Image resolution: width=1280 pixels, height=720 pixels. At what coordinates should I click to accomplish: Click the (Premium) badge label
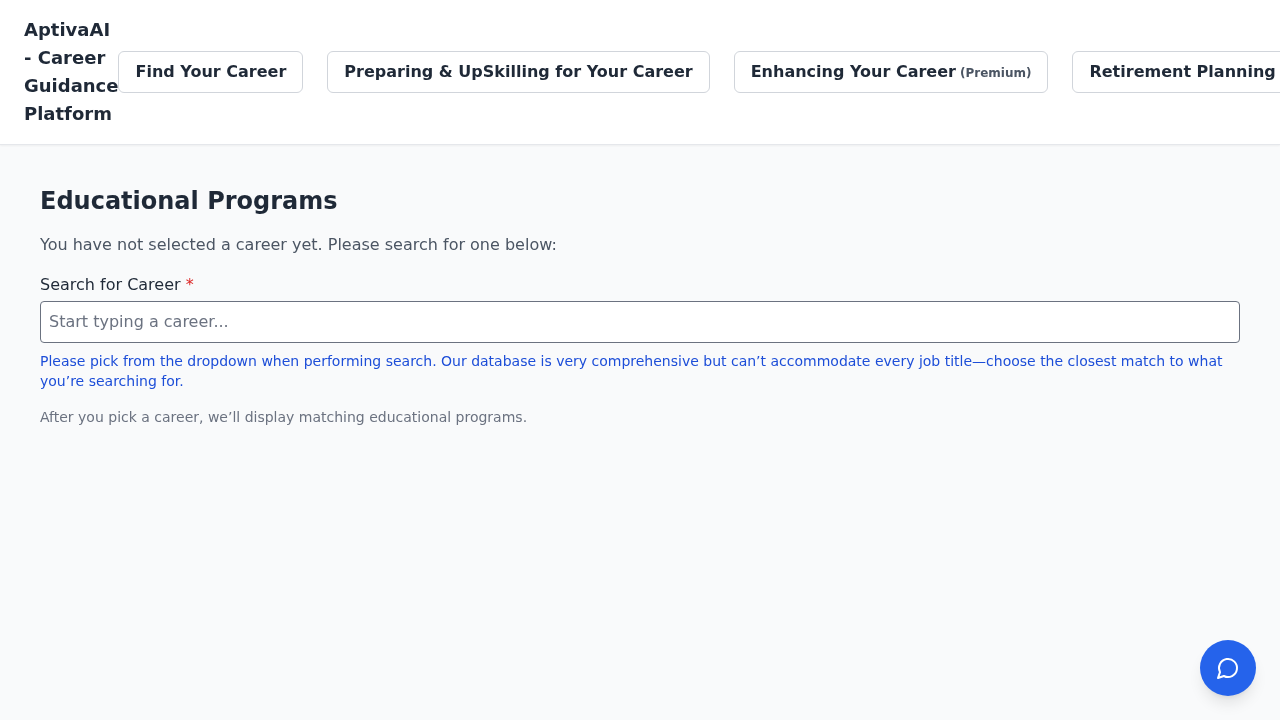(995, 73)
